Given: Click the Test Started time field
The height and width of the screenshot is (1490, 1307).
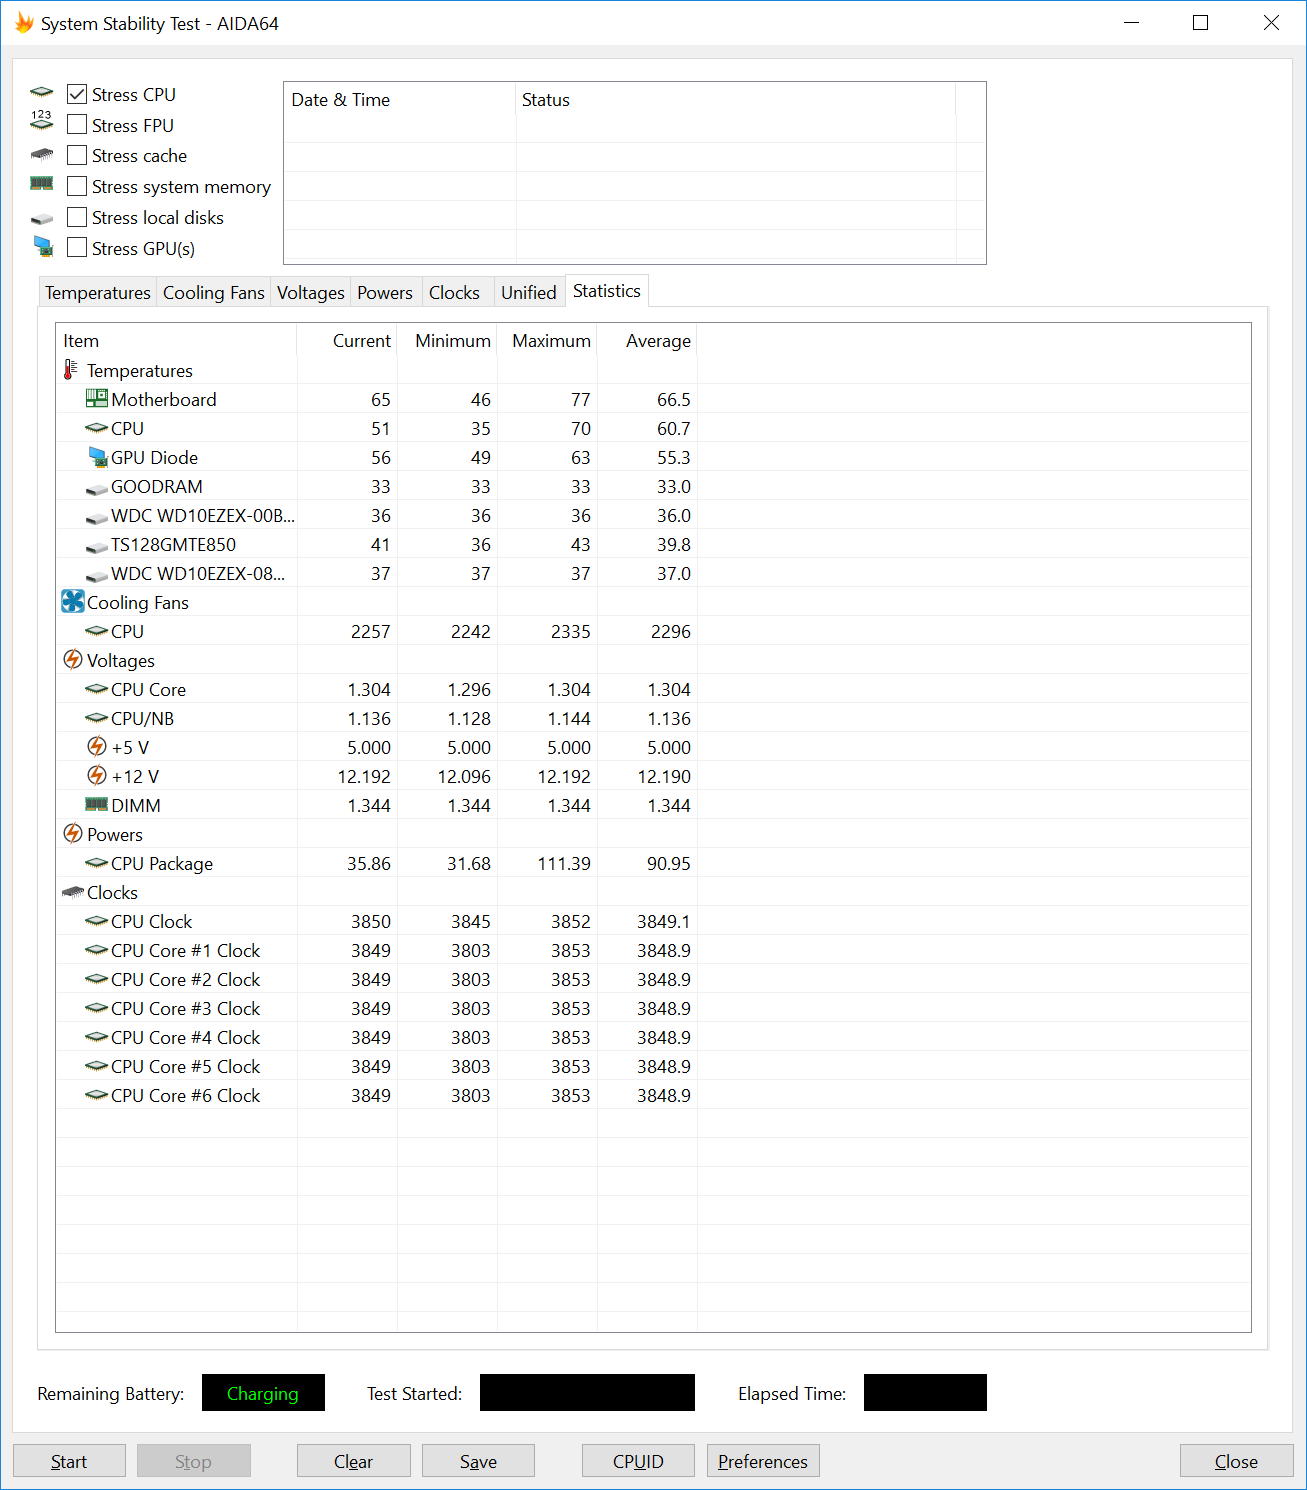Looking at the screenshot, I should point(587,1393).
